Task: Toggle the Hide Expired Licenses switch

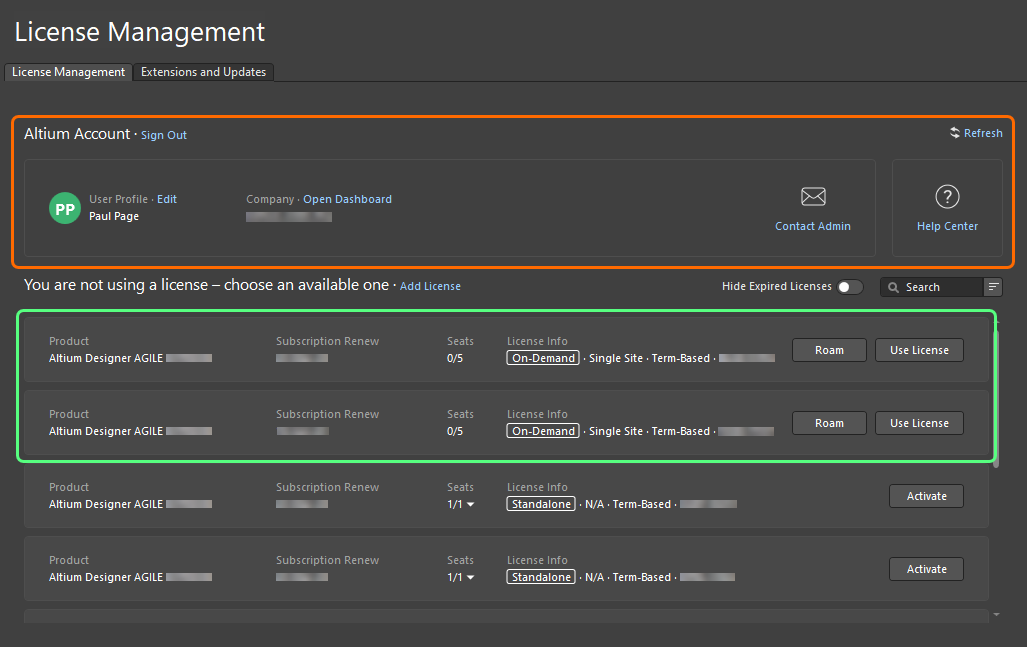Action: (x=851, y=286)
